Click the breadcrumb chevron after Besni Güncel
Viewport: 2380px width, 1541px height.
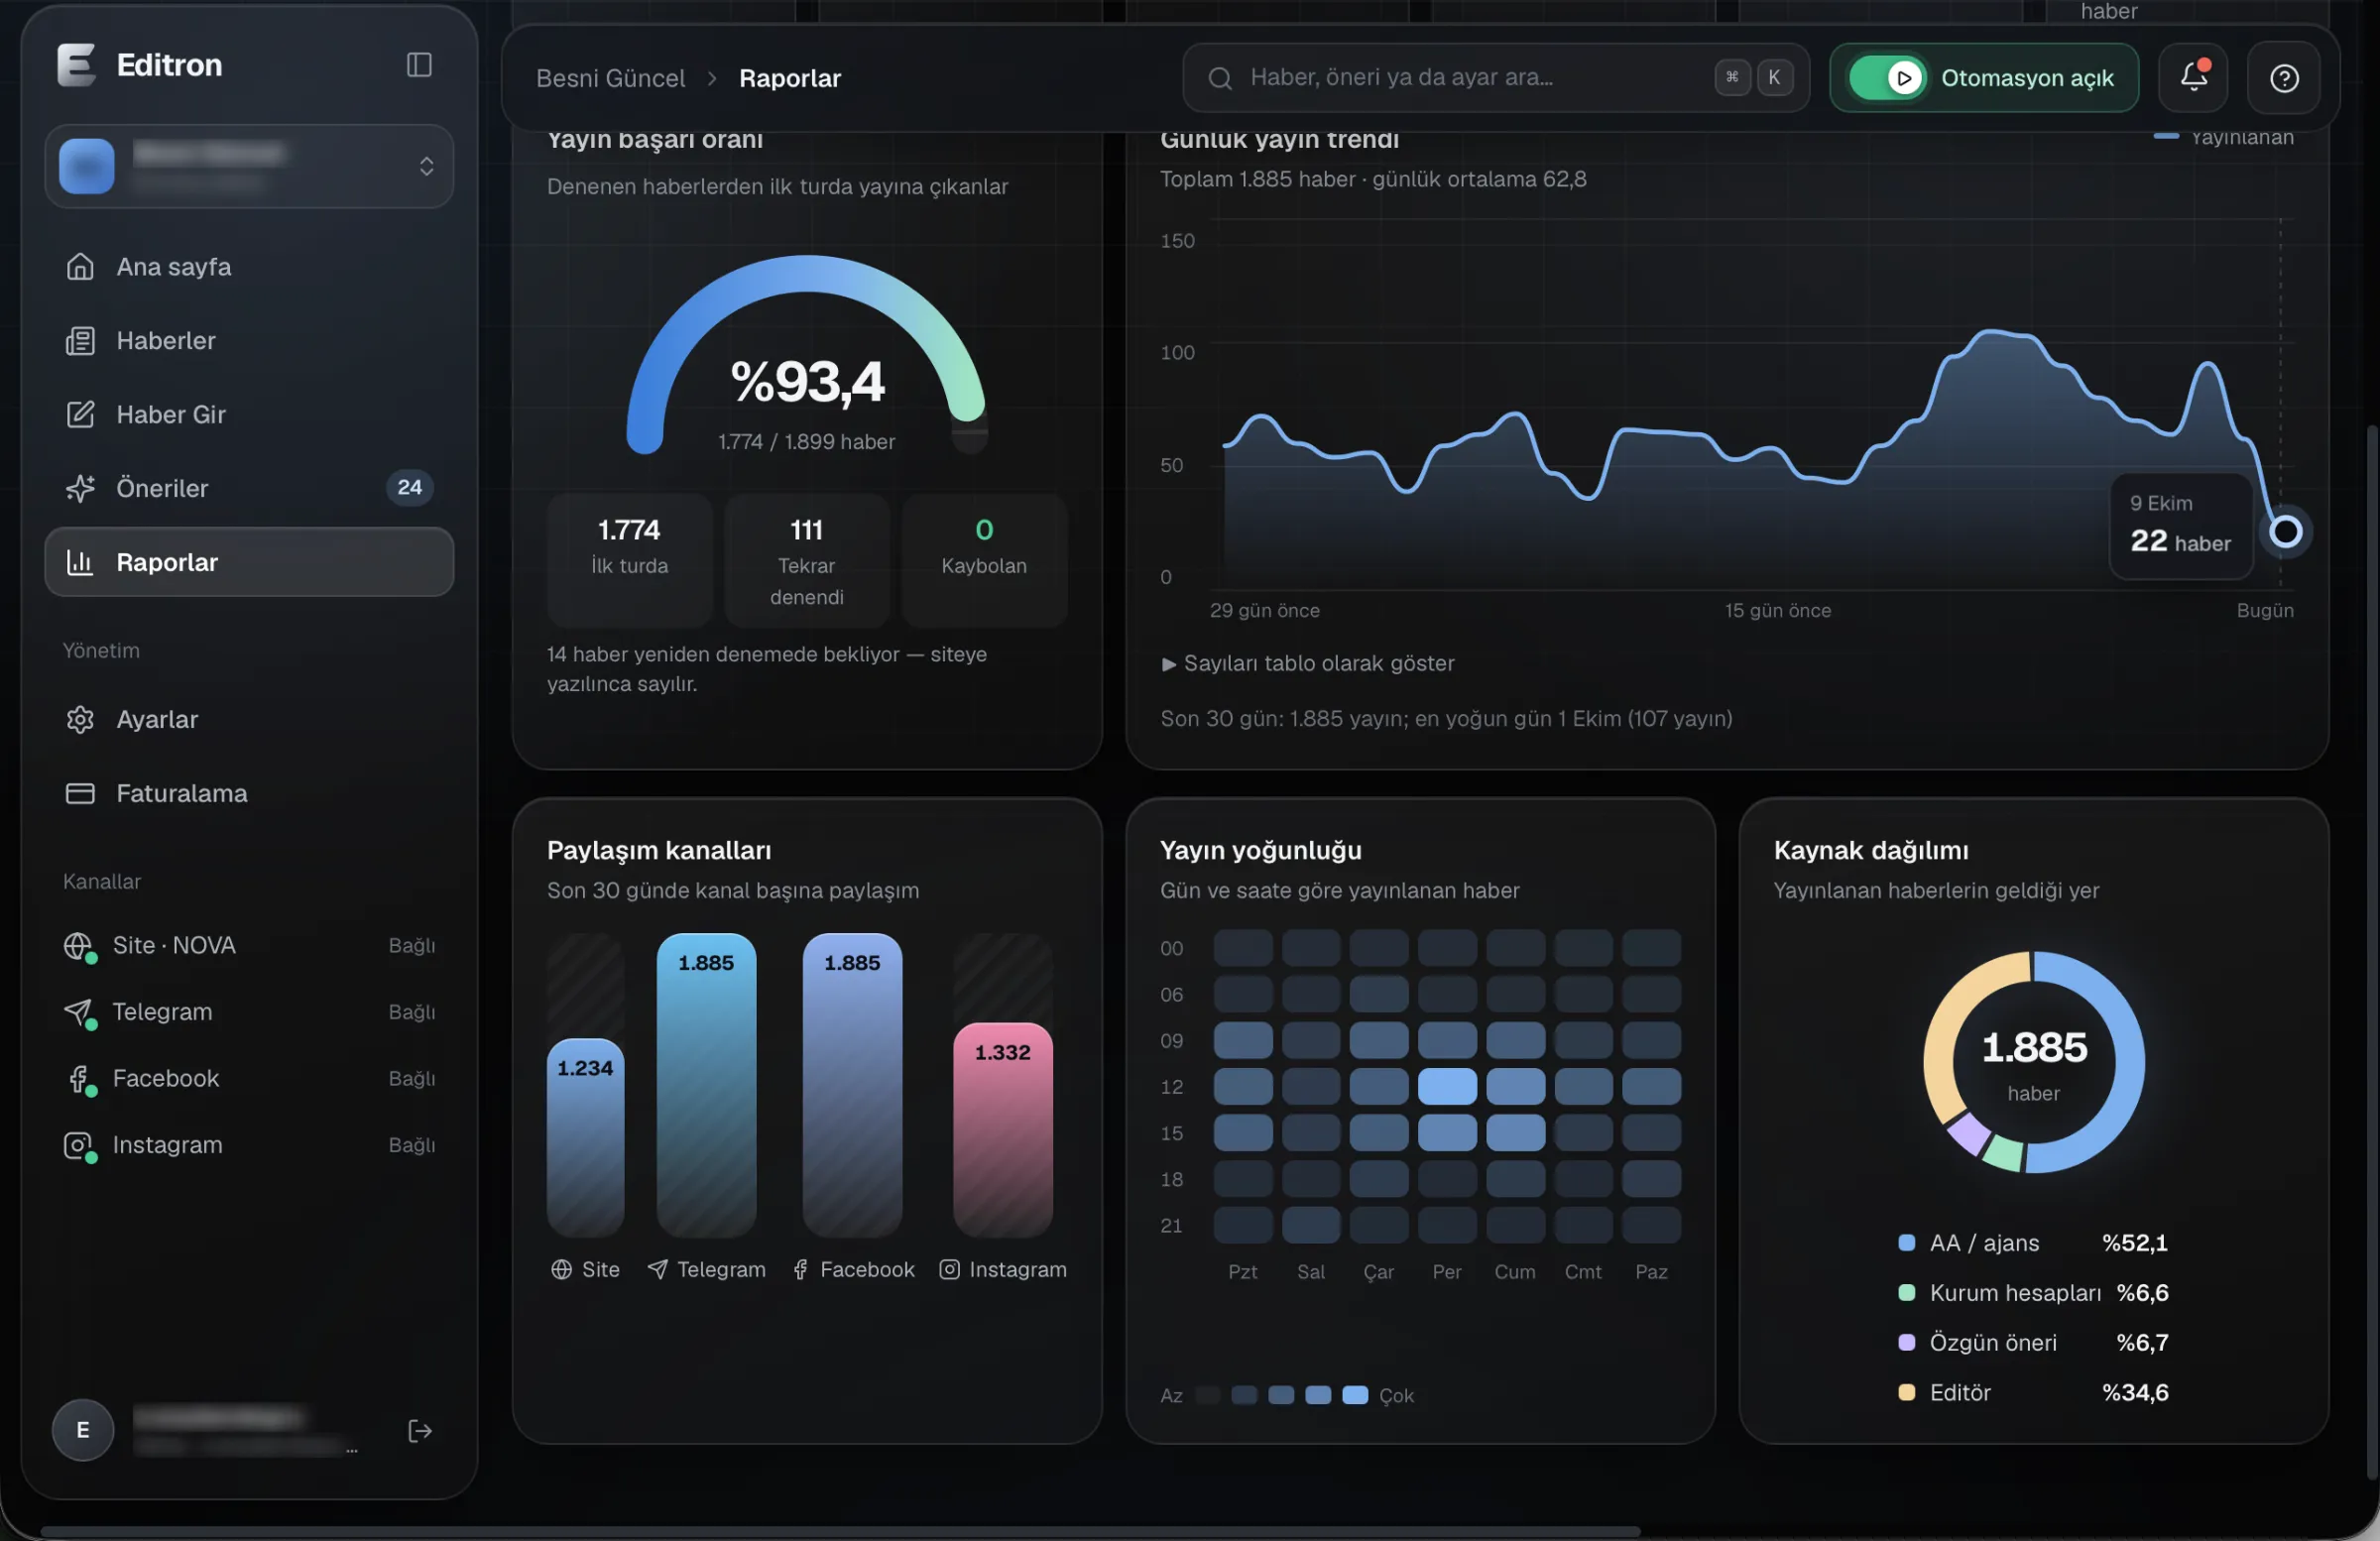click(x=712, y=78)
